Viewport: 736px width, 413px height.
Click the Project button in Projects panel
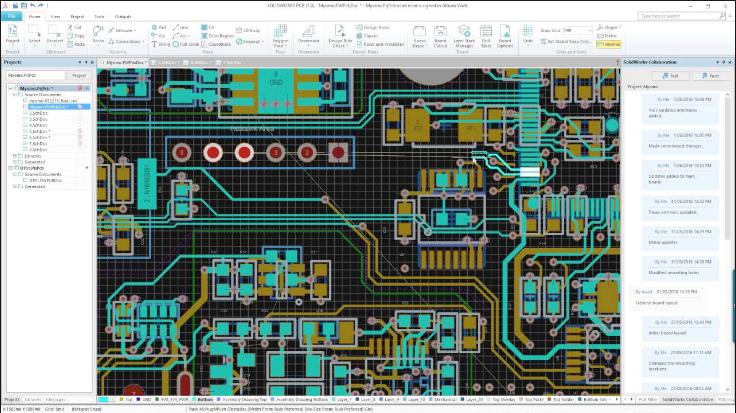[79, 75]
